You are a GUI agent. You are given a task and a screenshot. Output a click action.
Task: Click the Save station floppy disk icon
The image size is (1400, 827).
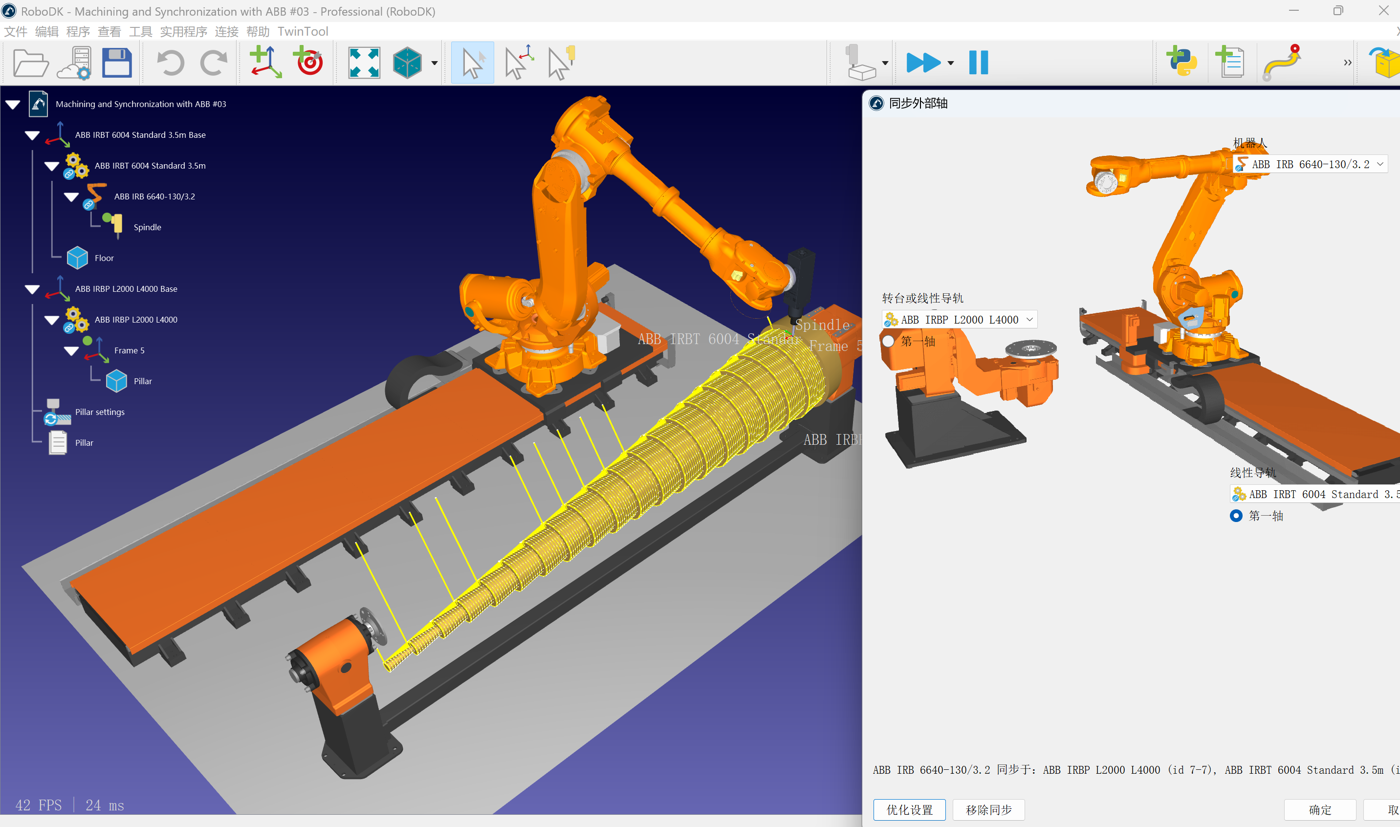[x=117, y=63]
